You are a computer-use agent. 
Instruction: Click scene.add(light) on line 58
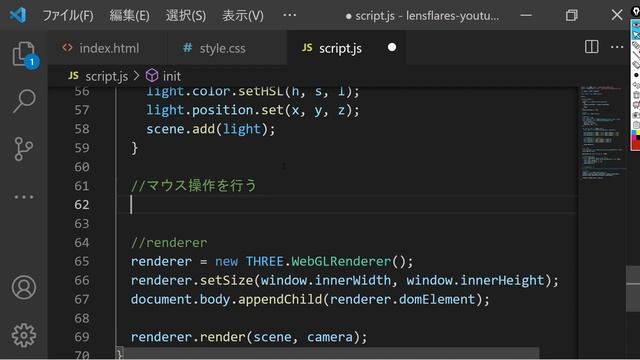pos(211,129)
